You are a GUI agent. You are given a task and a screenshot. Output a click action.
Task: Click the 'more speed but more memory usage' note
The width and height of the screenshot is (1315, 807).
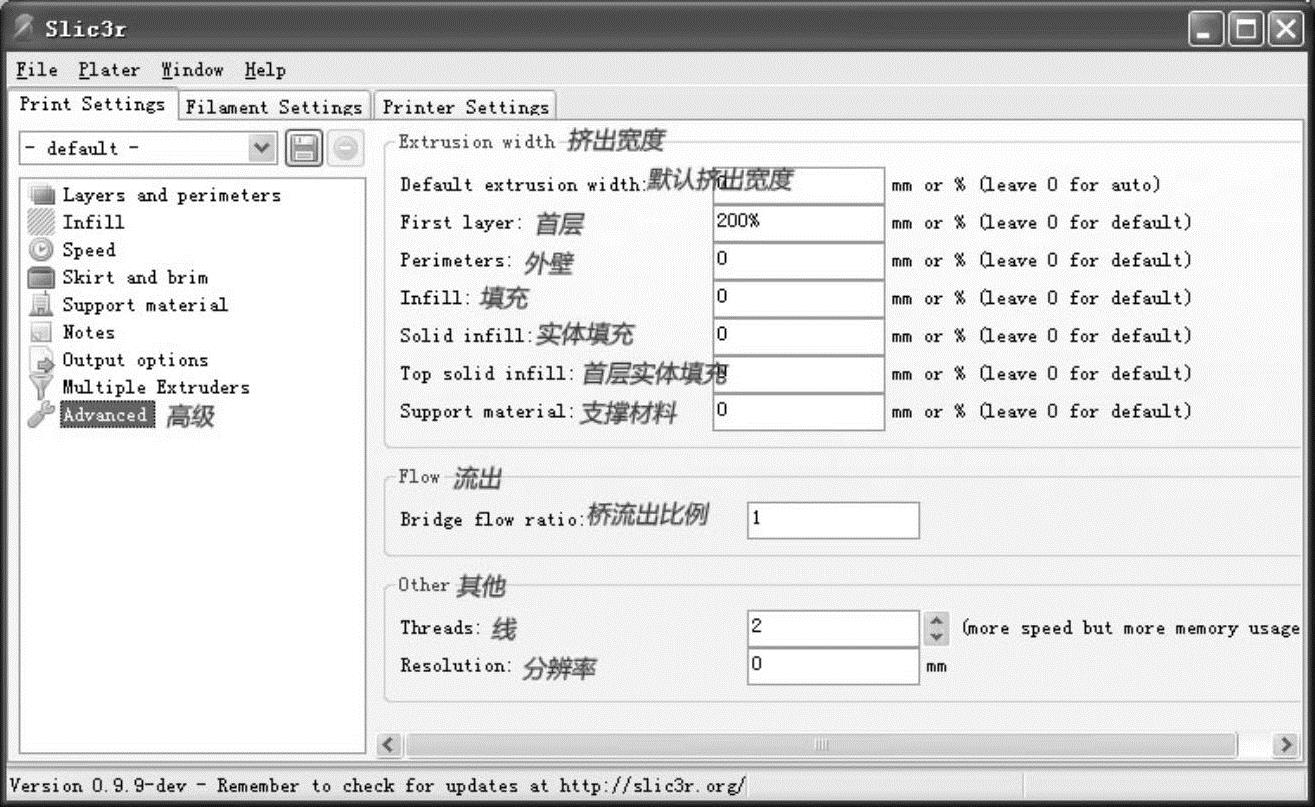1131,629
